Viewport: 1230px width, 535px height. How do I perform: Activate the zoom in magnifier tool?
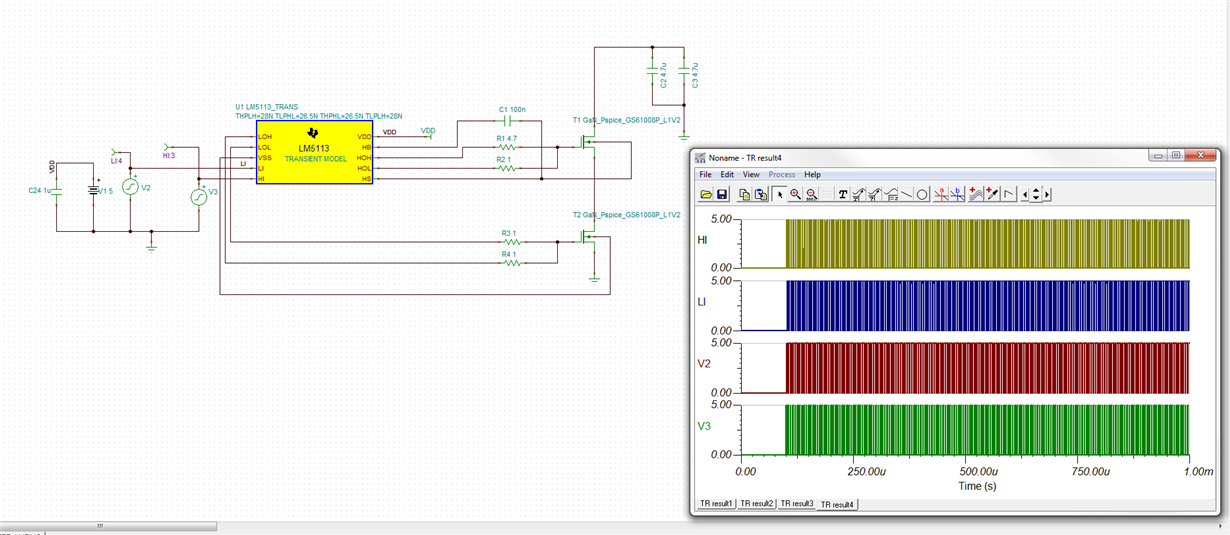(795, 194)
